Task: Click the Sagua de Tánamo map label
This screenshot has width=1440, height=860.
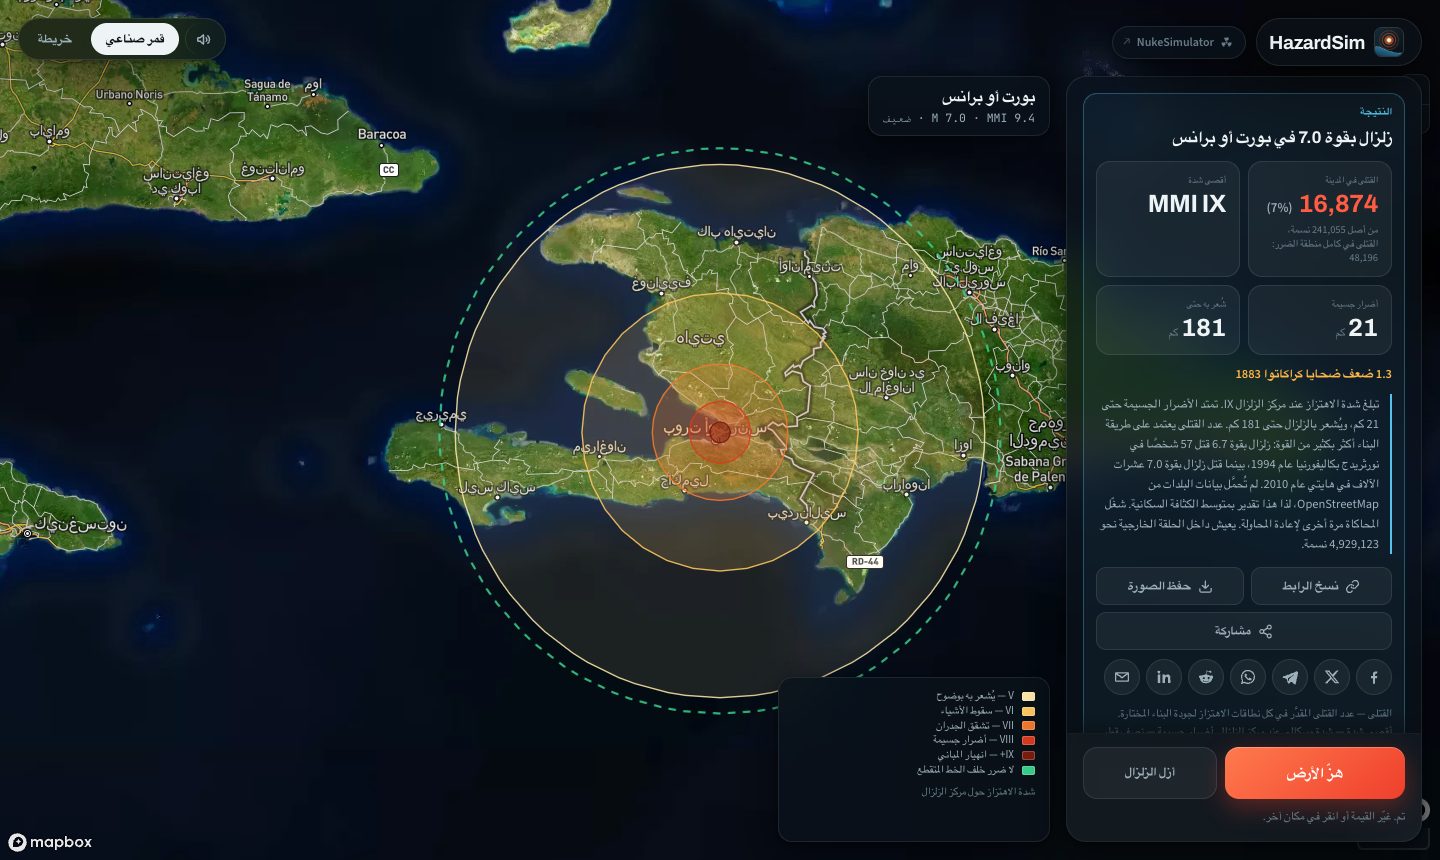Action: pos(267,91)
